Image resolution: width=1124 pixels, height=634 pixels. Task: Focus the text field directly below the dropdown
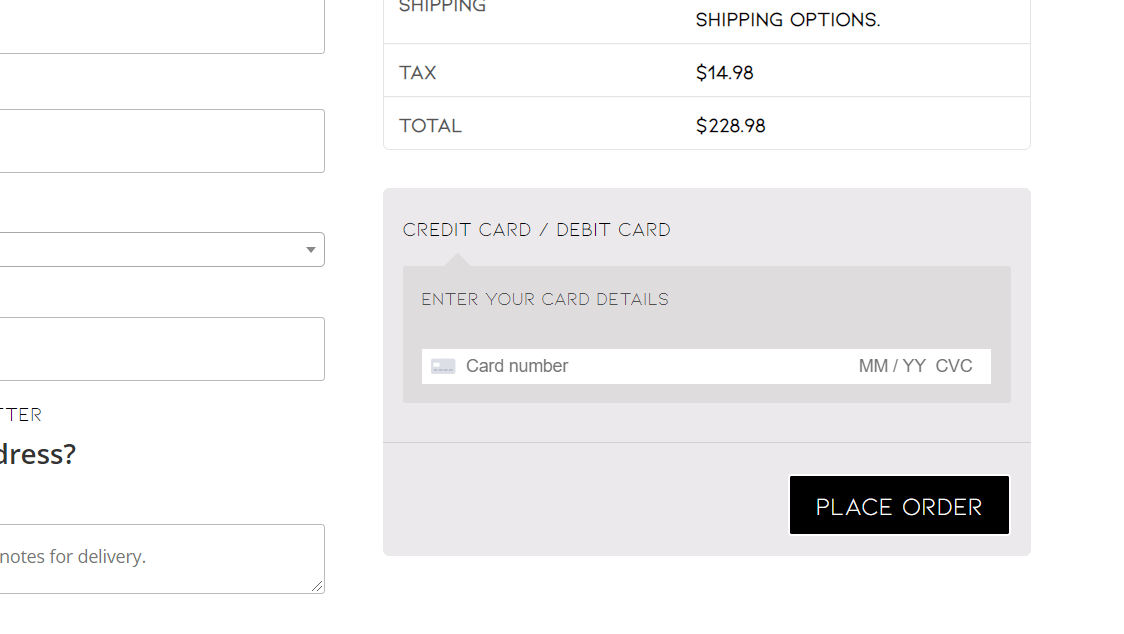[162, 349]
